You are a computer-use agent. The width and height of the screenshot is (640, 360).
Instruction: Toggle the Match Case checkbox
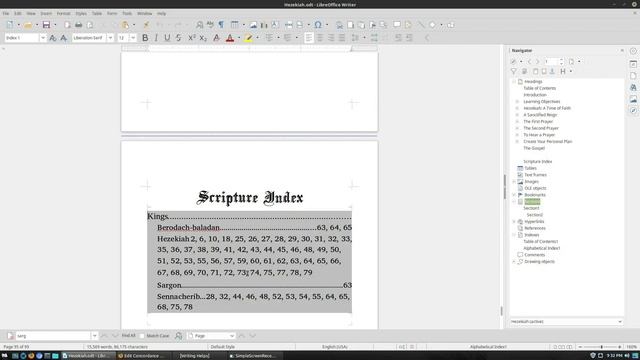point(142,336)
